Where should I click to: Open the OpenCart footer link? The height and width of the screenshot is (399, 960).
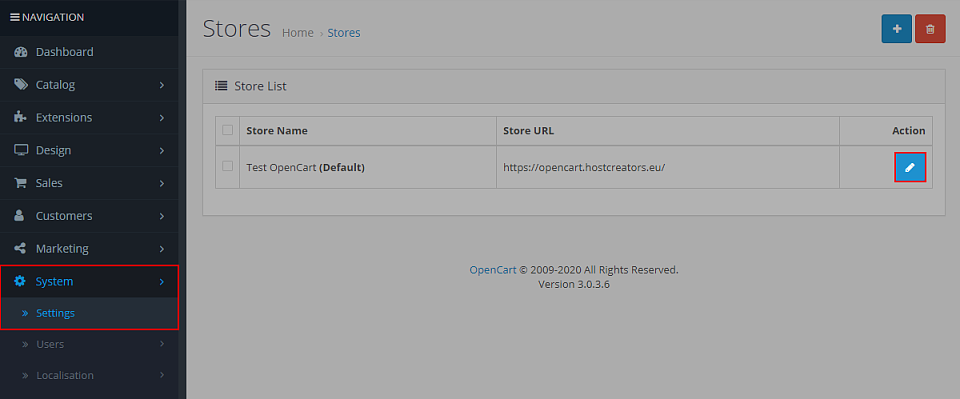[x=493, y=270]
